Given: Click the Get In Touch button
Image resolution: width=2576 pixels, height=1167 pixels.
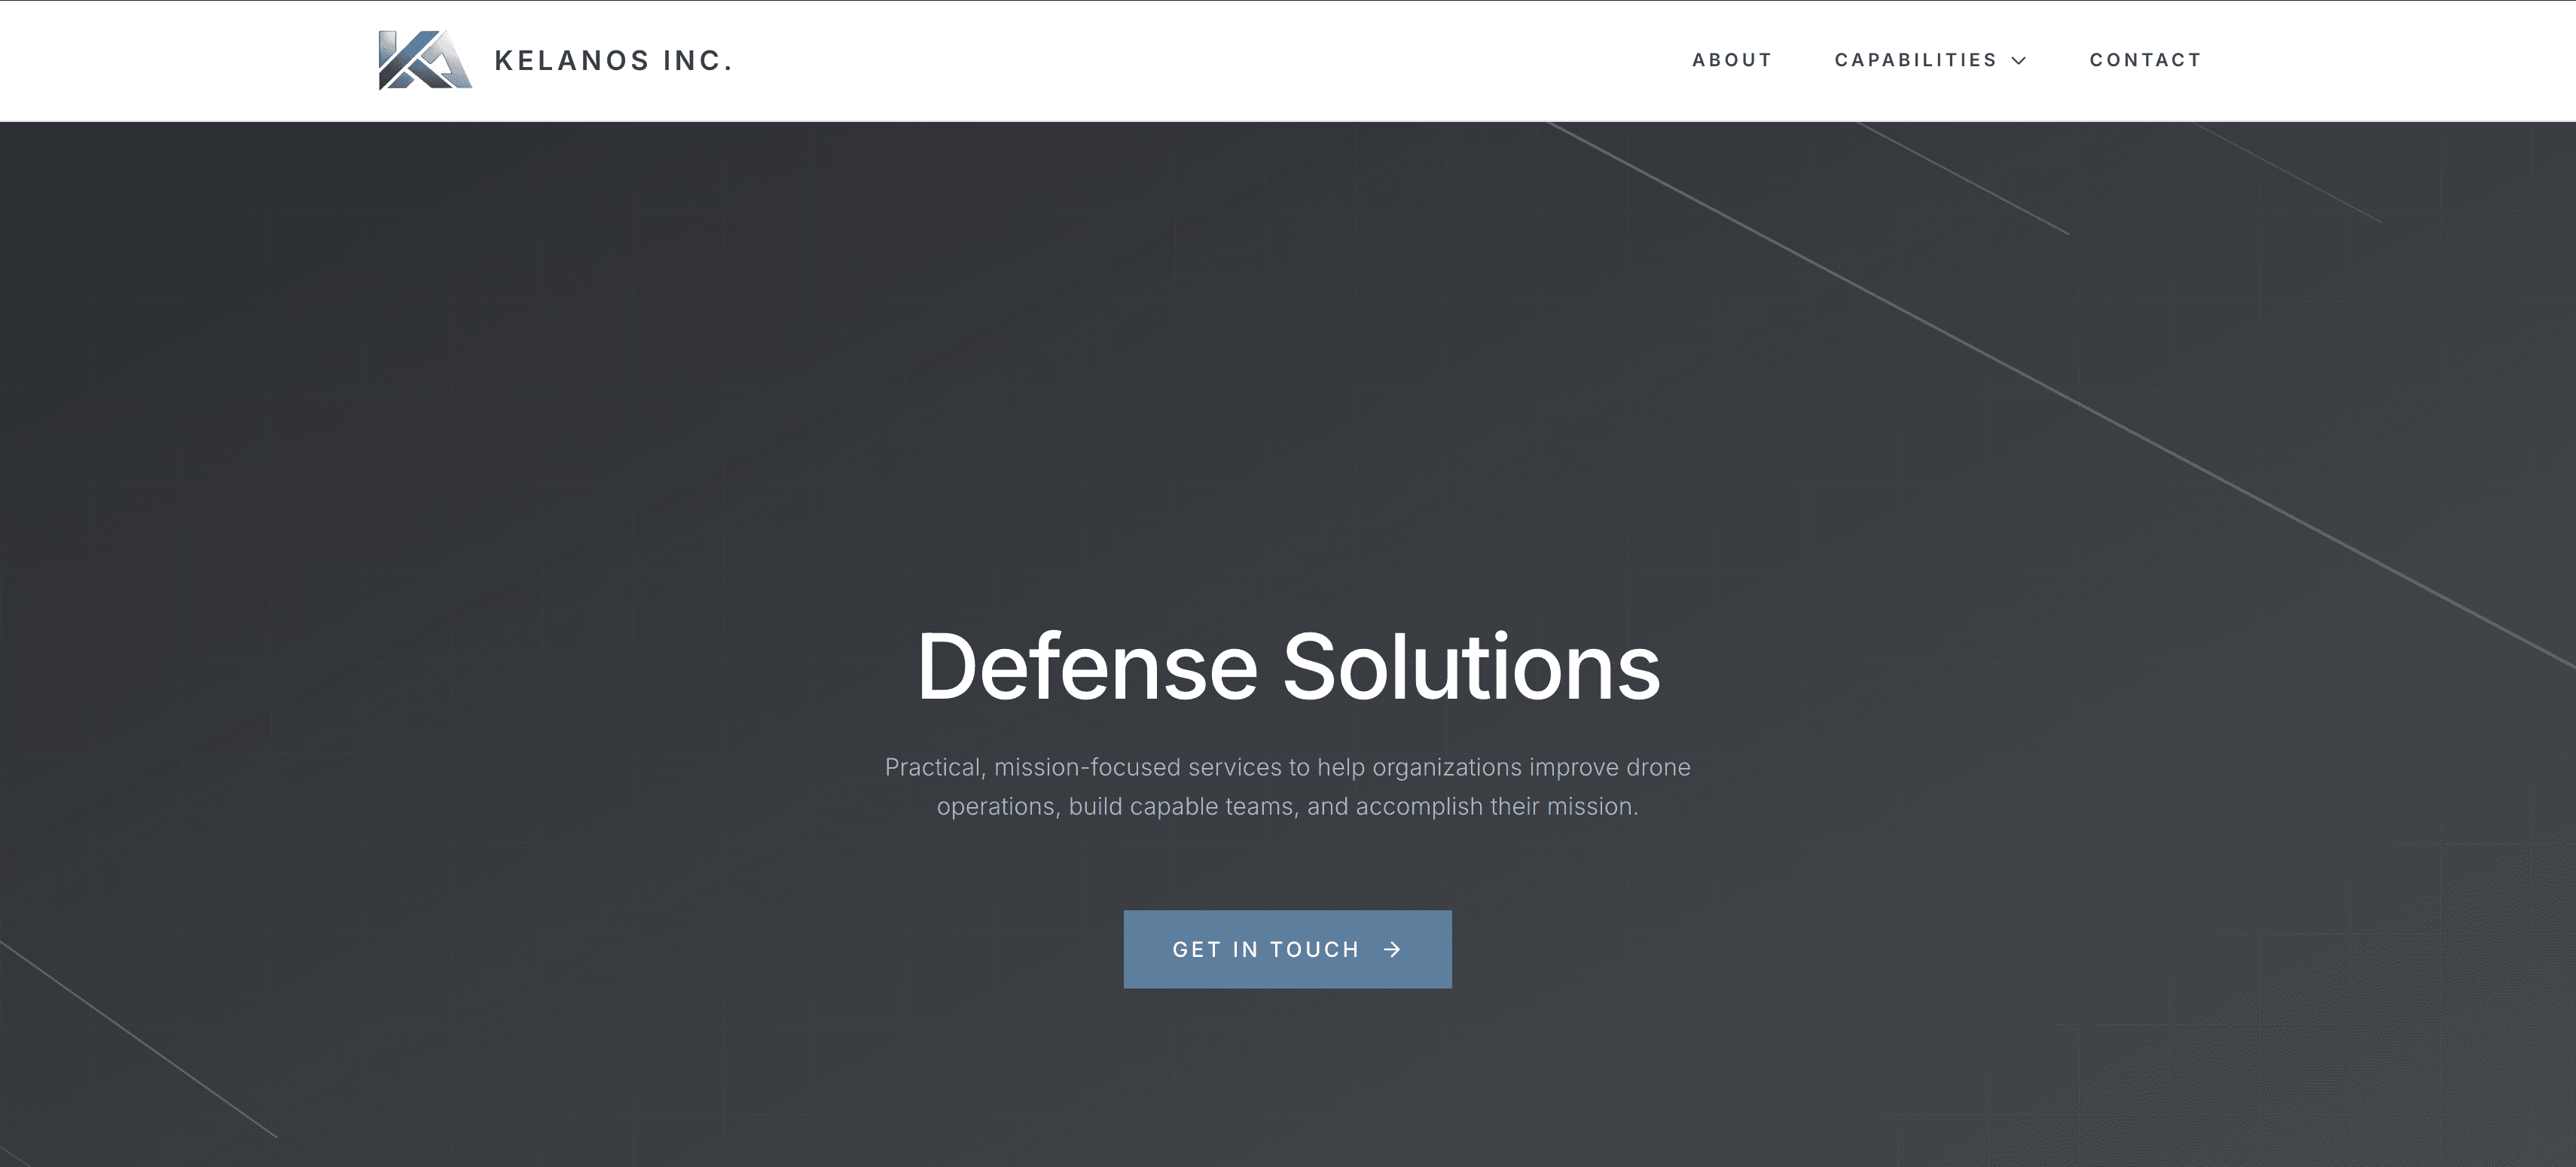Looking at the screenshot, I should coord(1287,949).
